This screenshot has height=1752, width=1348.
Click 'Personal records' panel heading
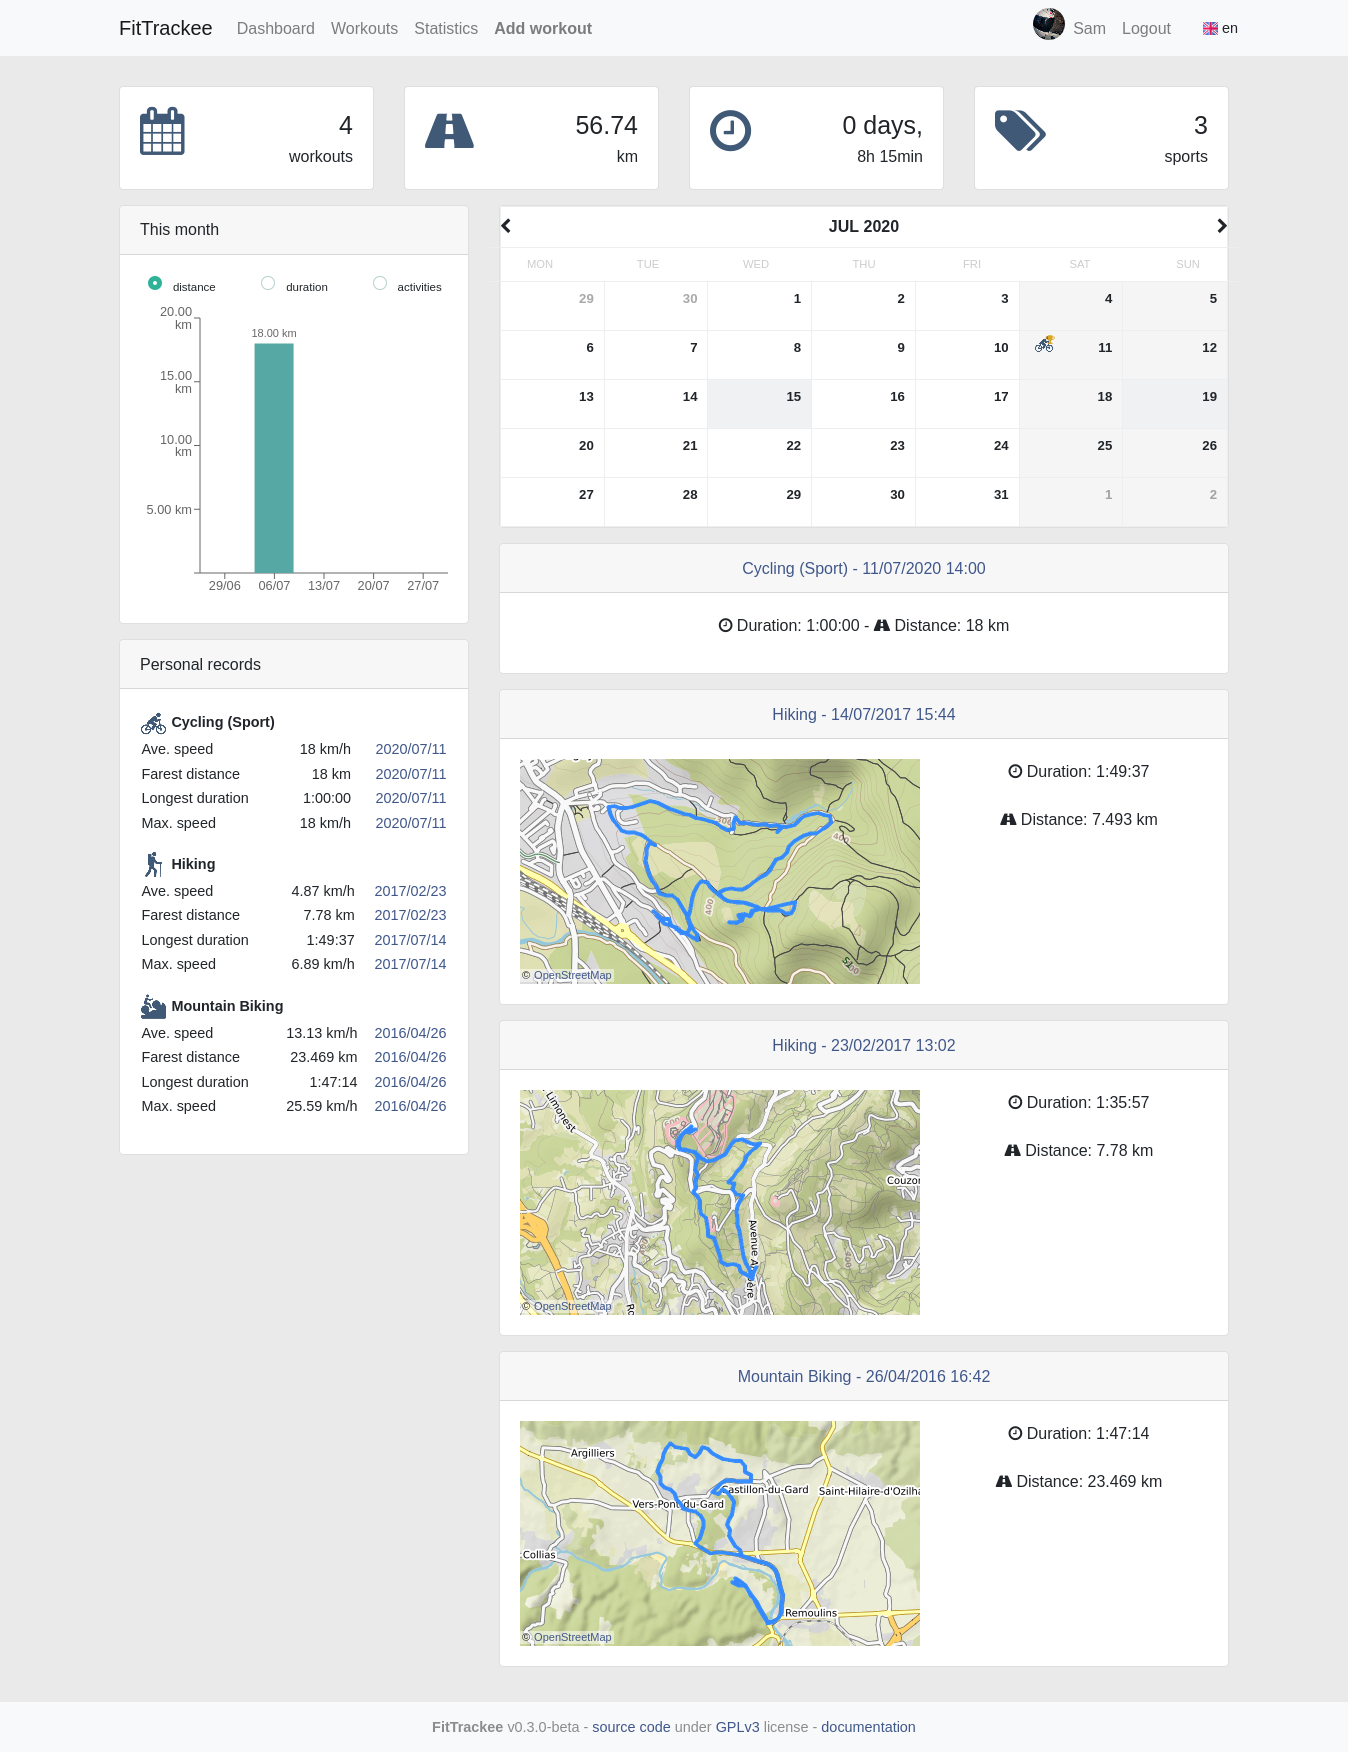[200, 664]
